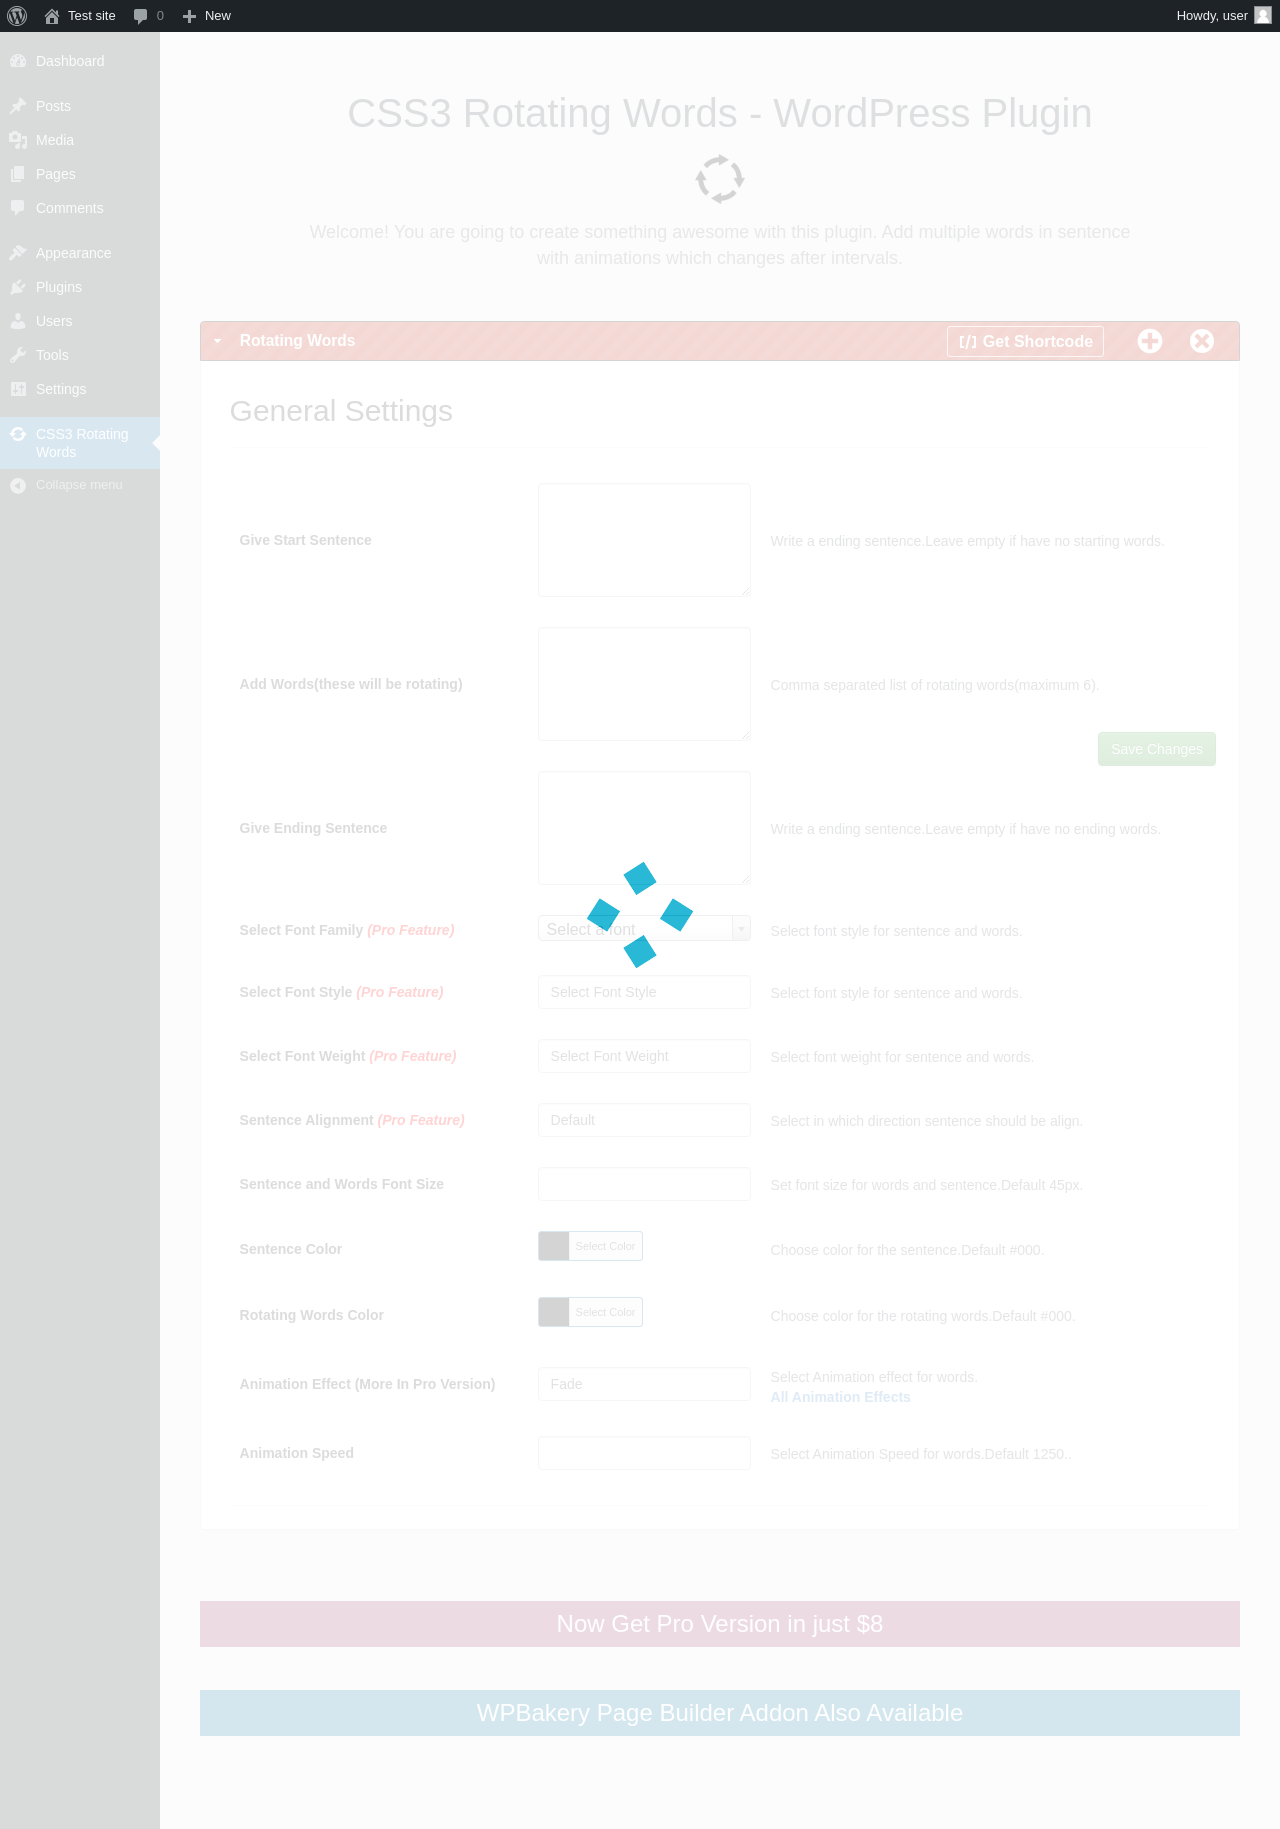This screenshot has width=1280, height=1829.
Task: Open the New content menu
Action: [x=207, y=16]
